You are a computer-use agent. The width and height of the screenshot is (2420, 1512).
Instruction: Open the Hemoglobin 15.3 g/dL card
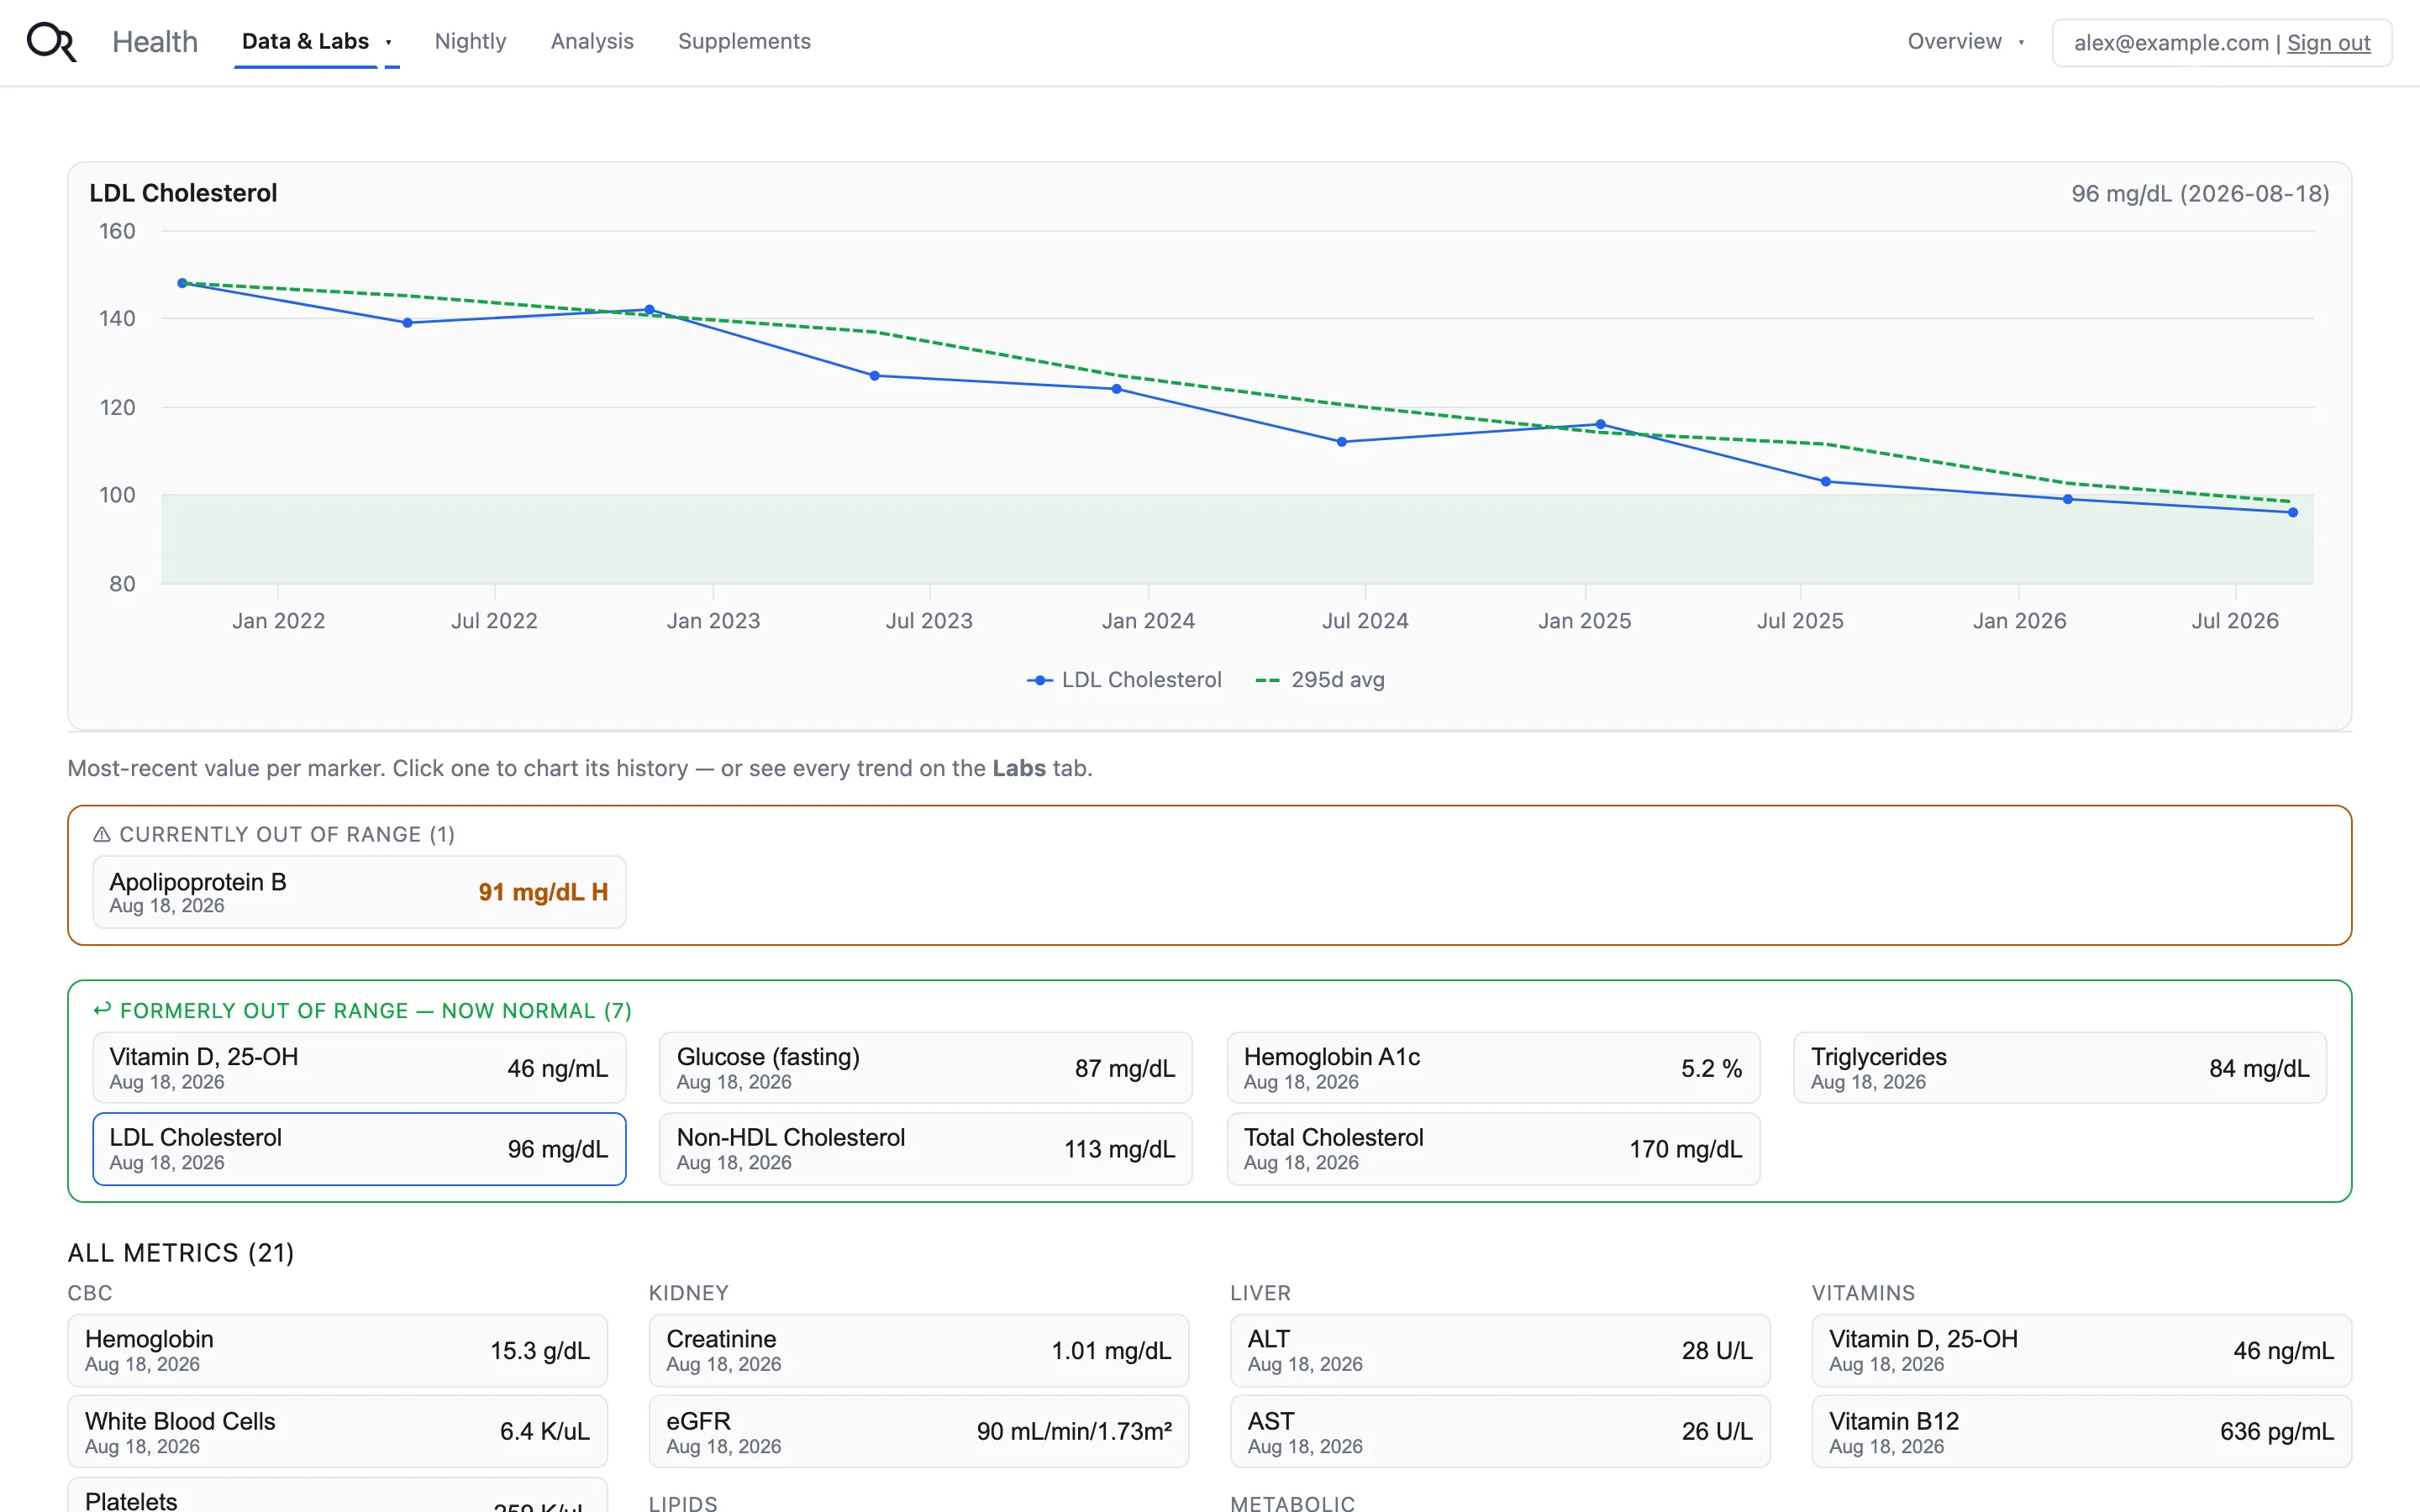337,1351
